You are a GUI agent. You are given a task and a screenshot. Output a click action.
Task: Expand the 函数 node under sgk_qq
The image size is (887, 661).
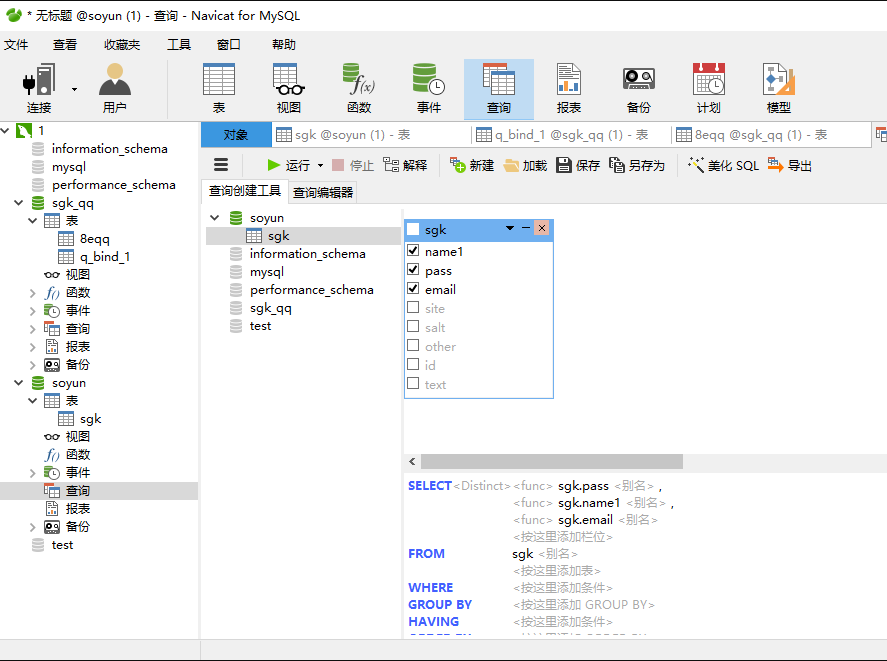point(32,293)
